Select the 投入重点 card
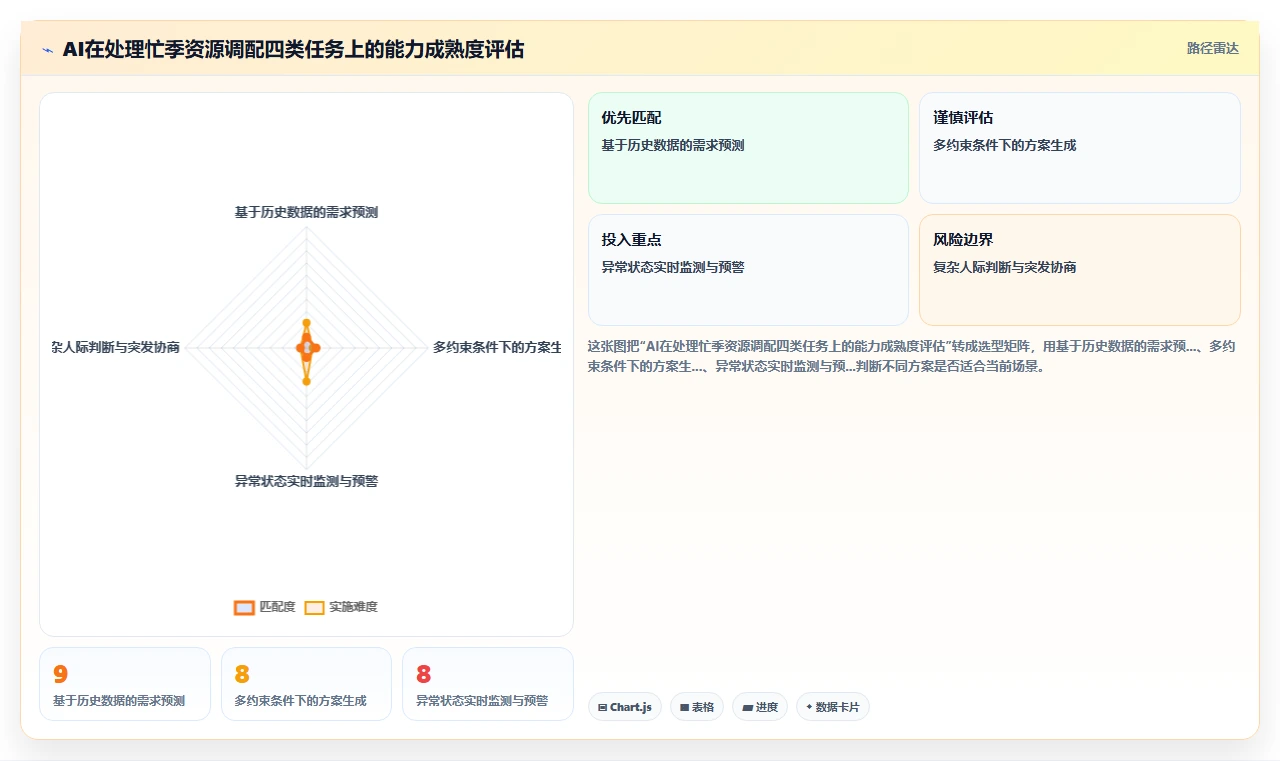The width and height of the screenshot is (1280, 761). tap(748, 270)
